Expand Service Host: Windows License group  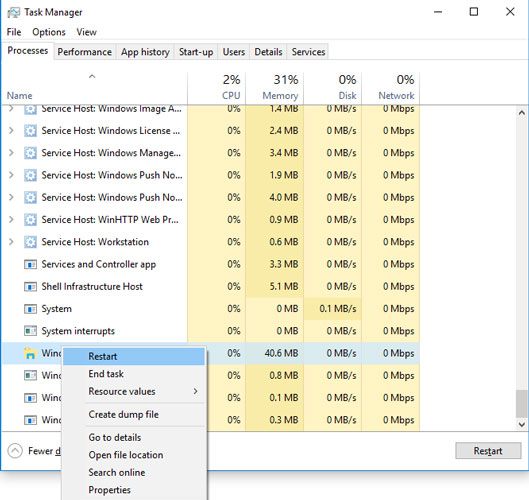11,131
